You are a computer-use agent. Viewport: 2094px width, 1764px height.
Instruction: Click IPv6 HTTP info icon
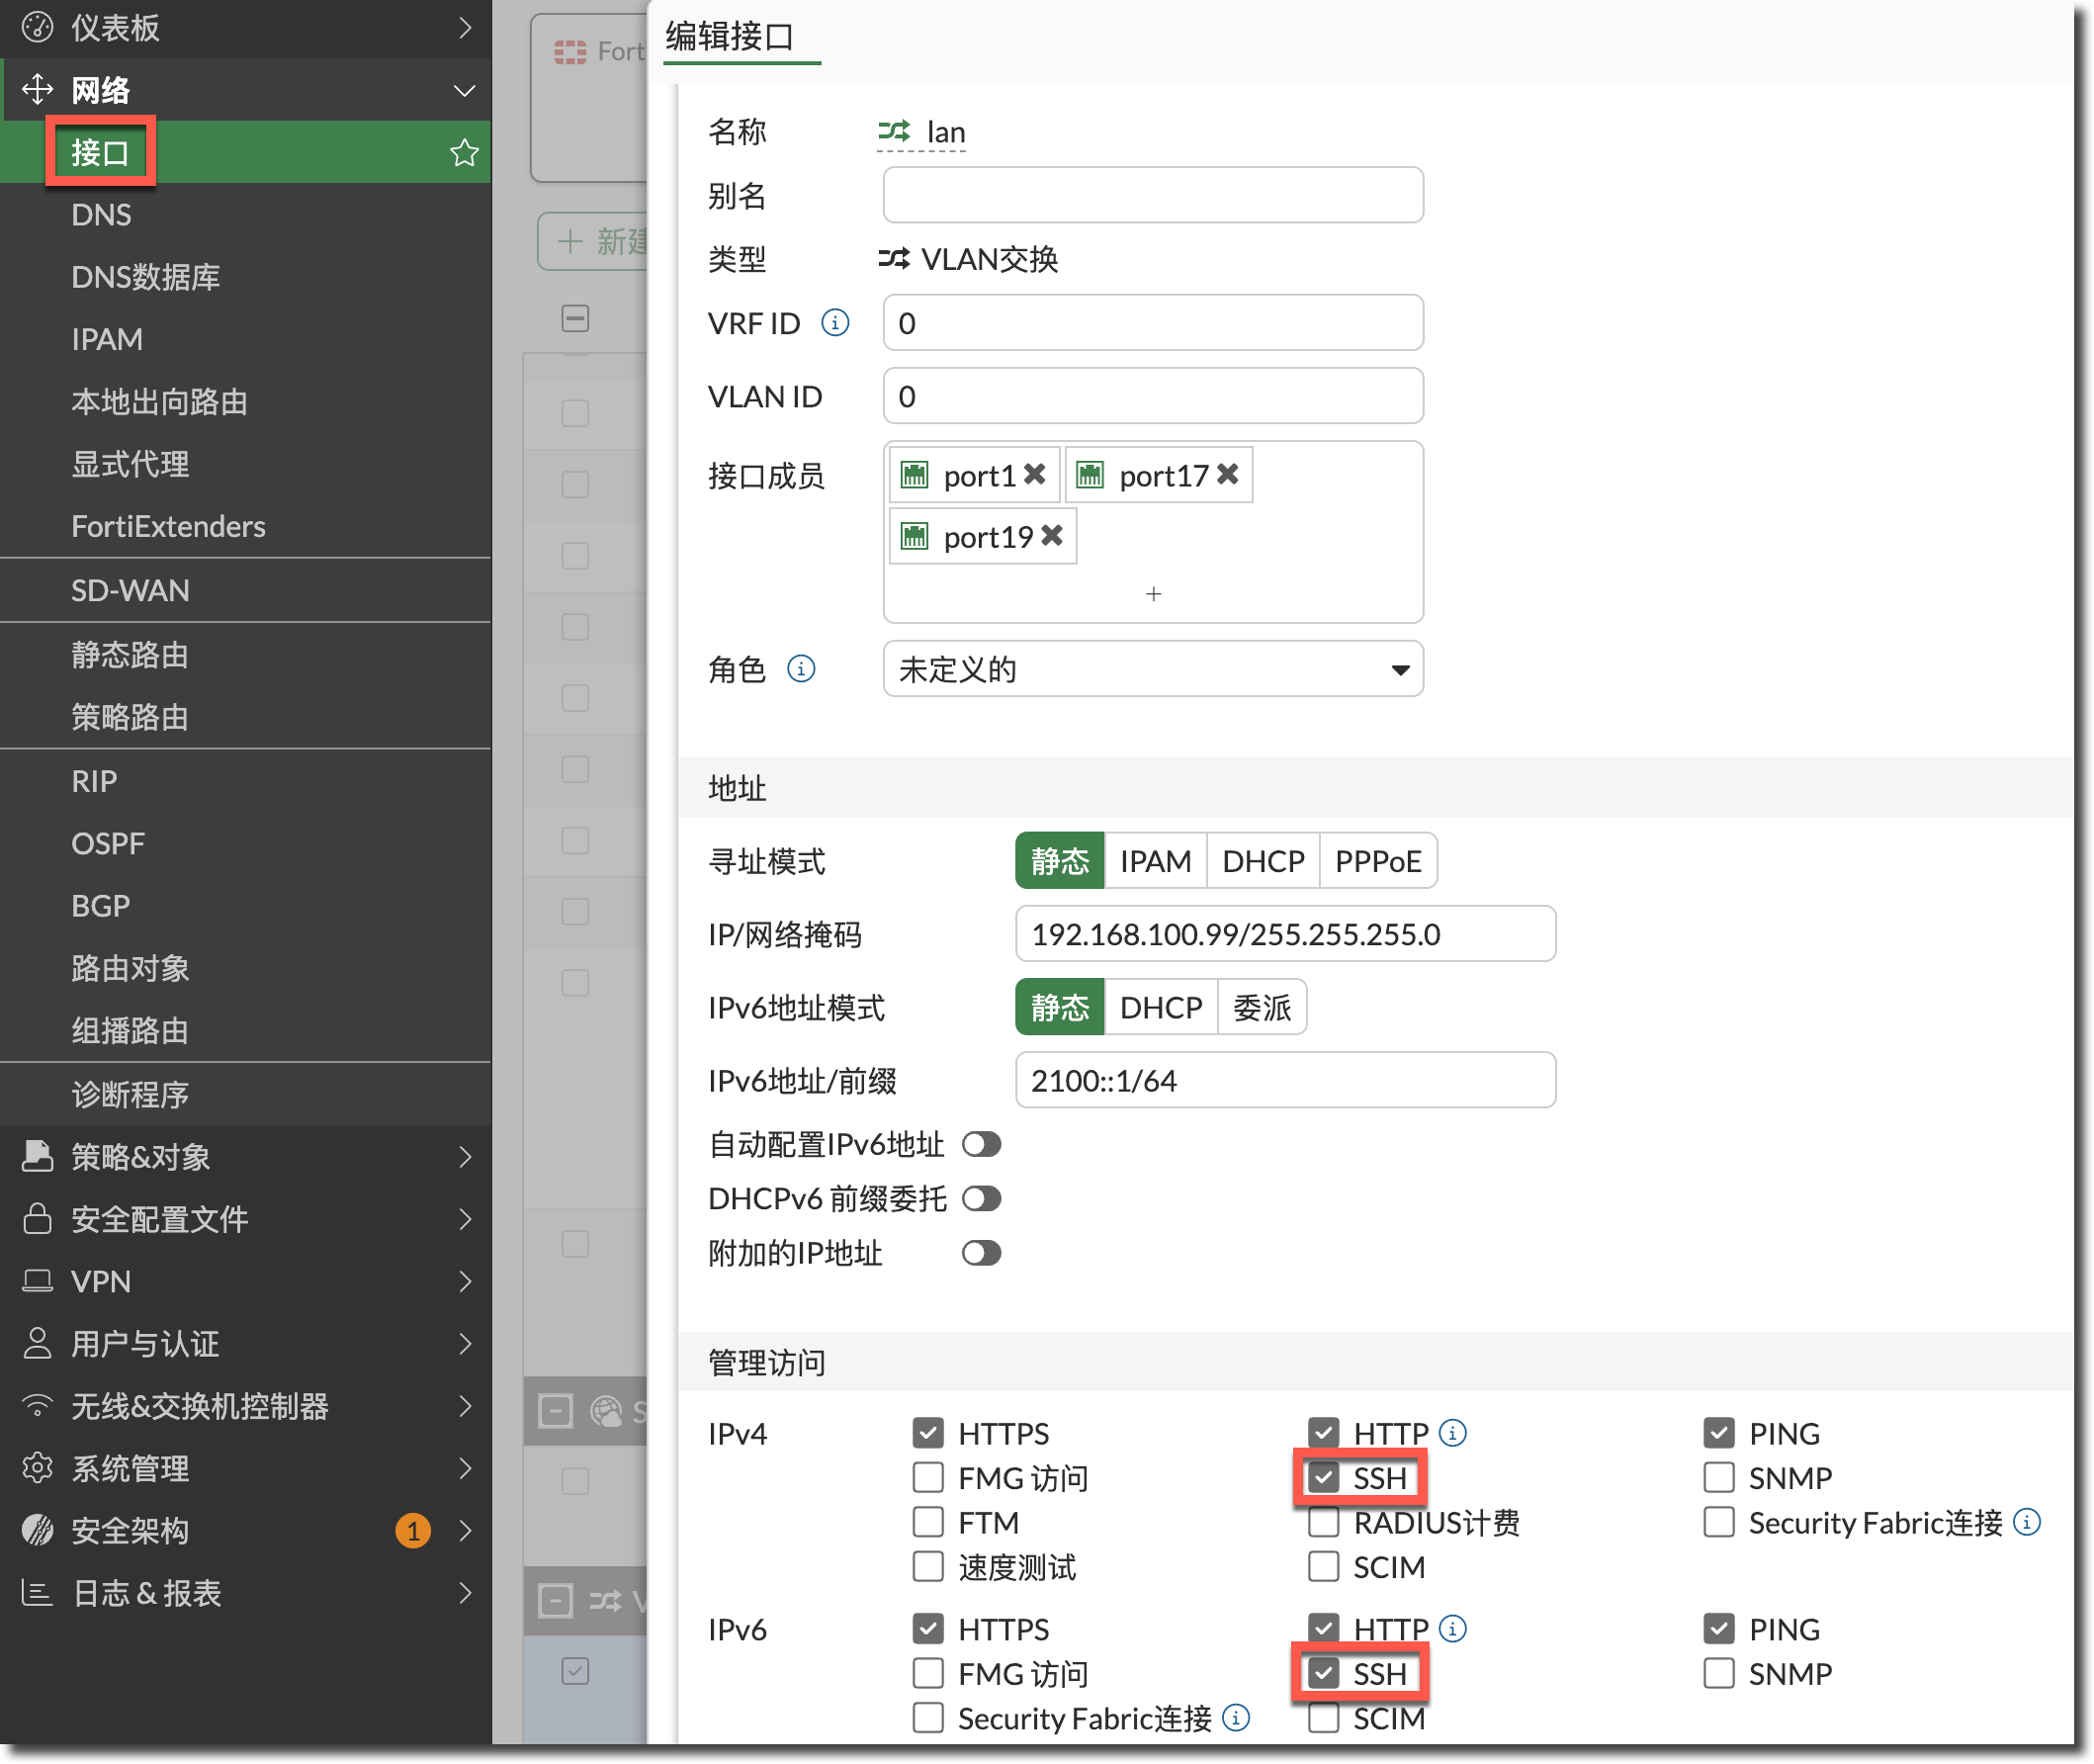pyautogui.click(x=1452, y=1629)
